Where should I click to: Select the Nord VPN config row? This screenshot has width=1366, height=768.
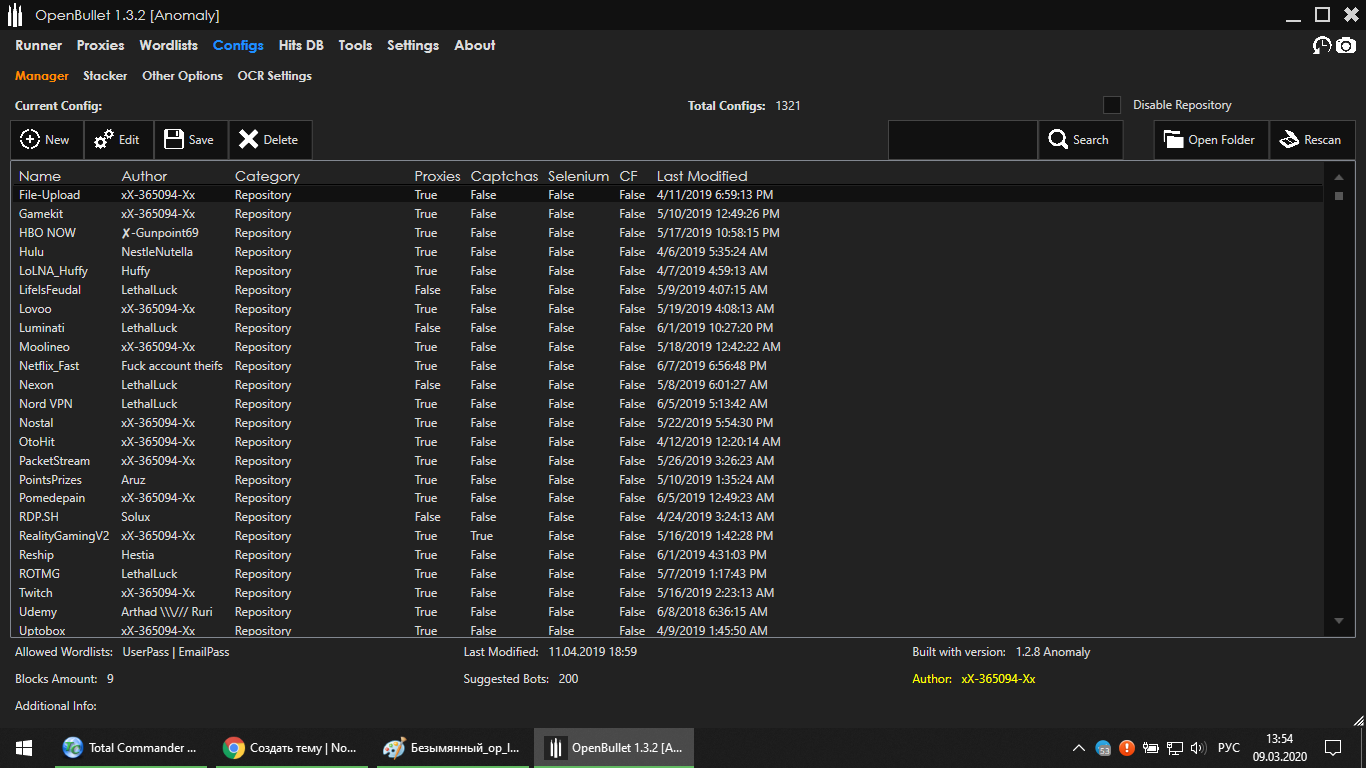click(667, 404)
